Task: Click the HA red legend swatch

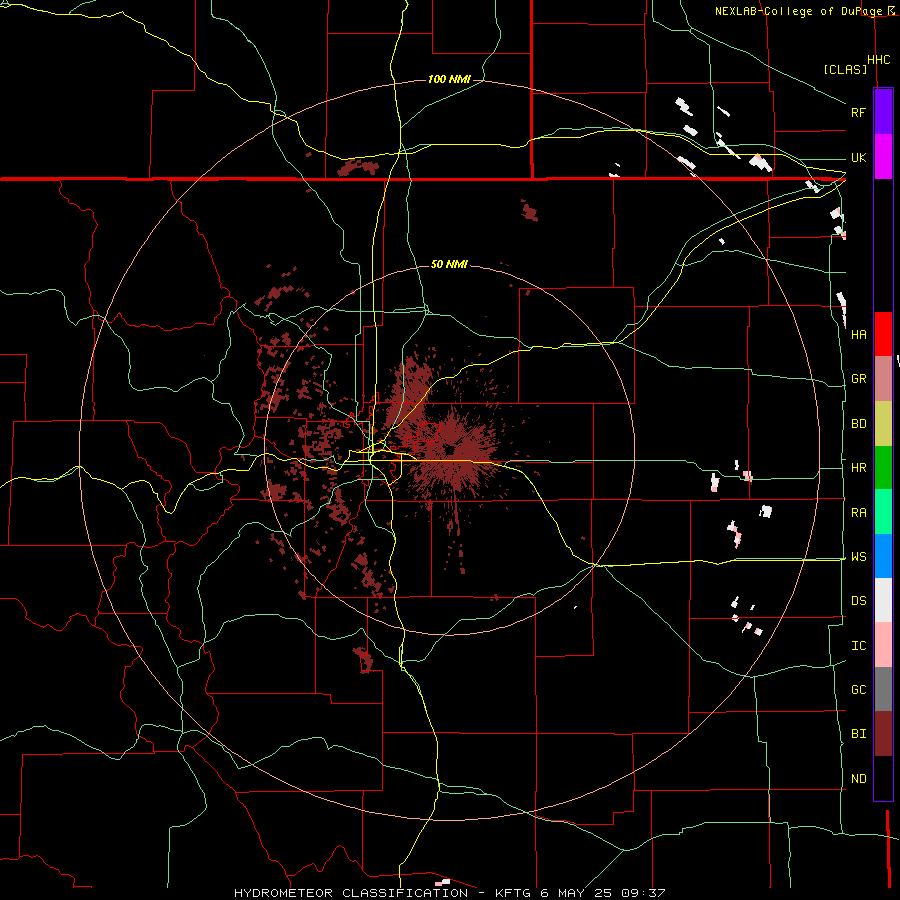Action: coord(883,334)
